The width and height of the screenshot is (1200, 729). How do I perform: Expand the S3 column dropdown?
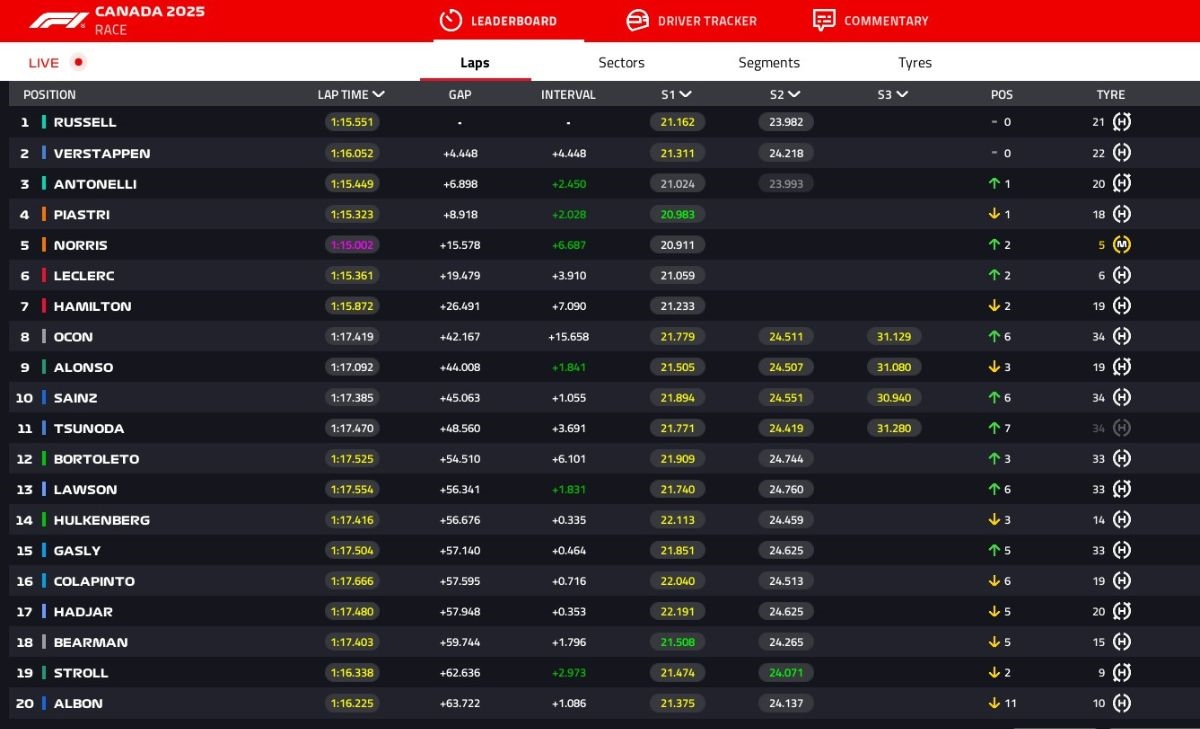902,95
